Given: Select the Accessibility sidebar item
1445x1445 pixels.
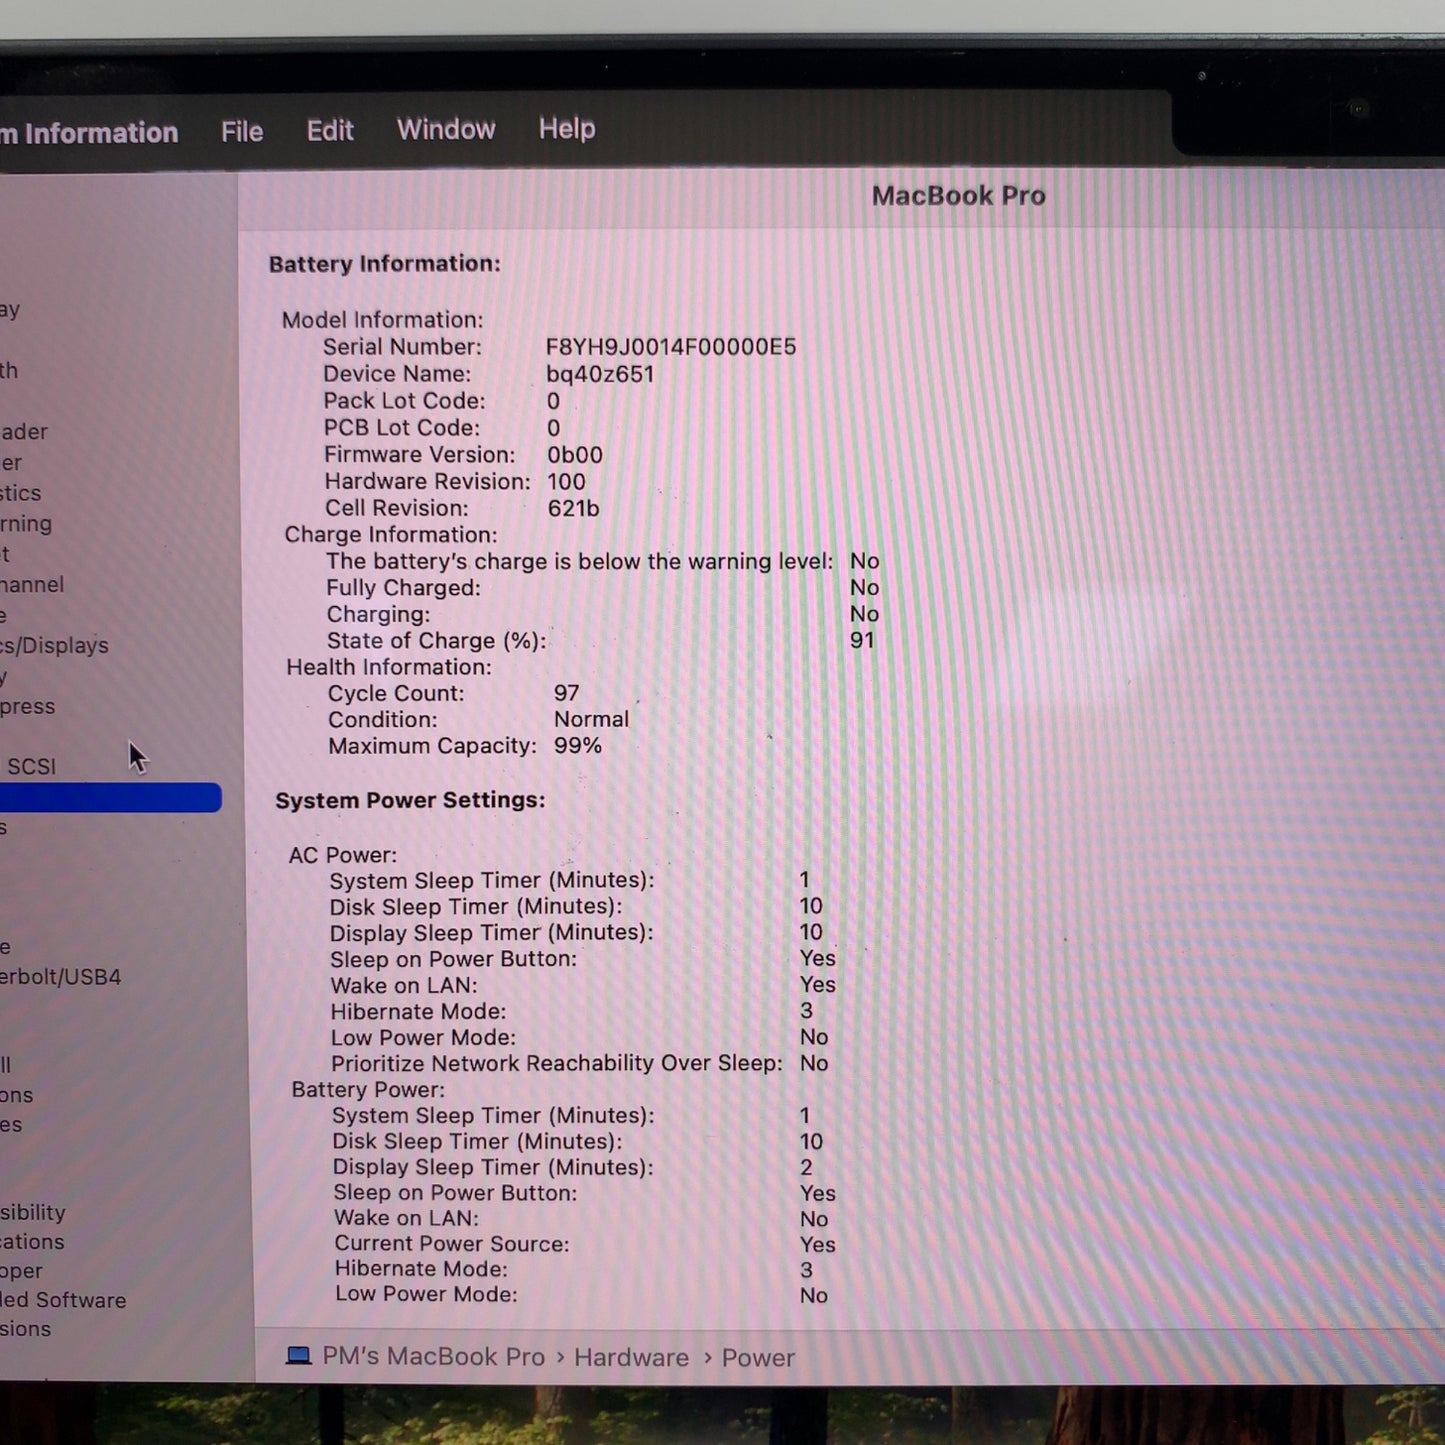Looking at the screenshot, I should [33, 1212].
